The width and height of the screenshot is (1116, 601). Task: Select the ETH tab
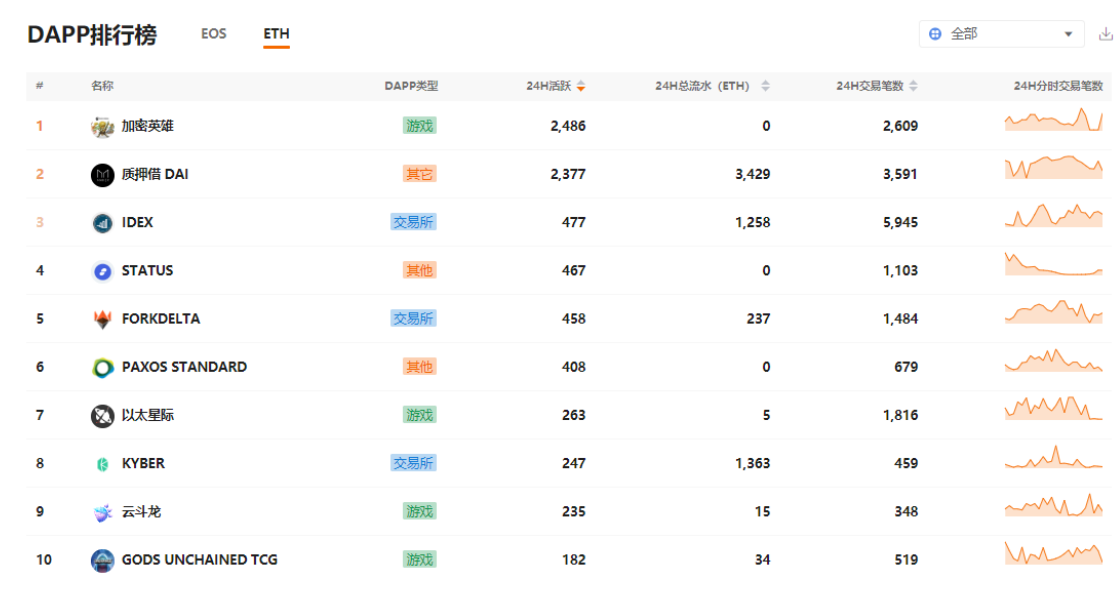[276, 33]
